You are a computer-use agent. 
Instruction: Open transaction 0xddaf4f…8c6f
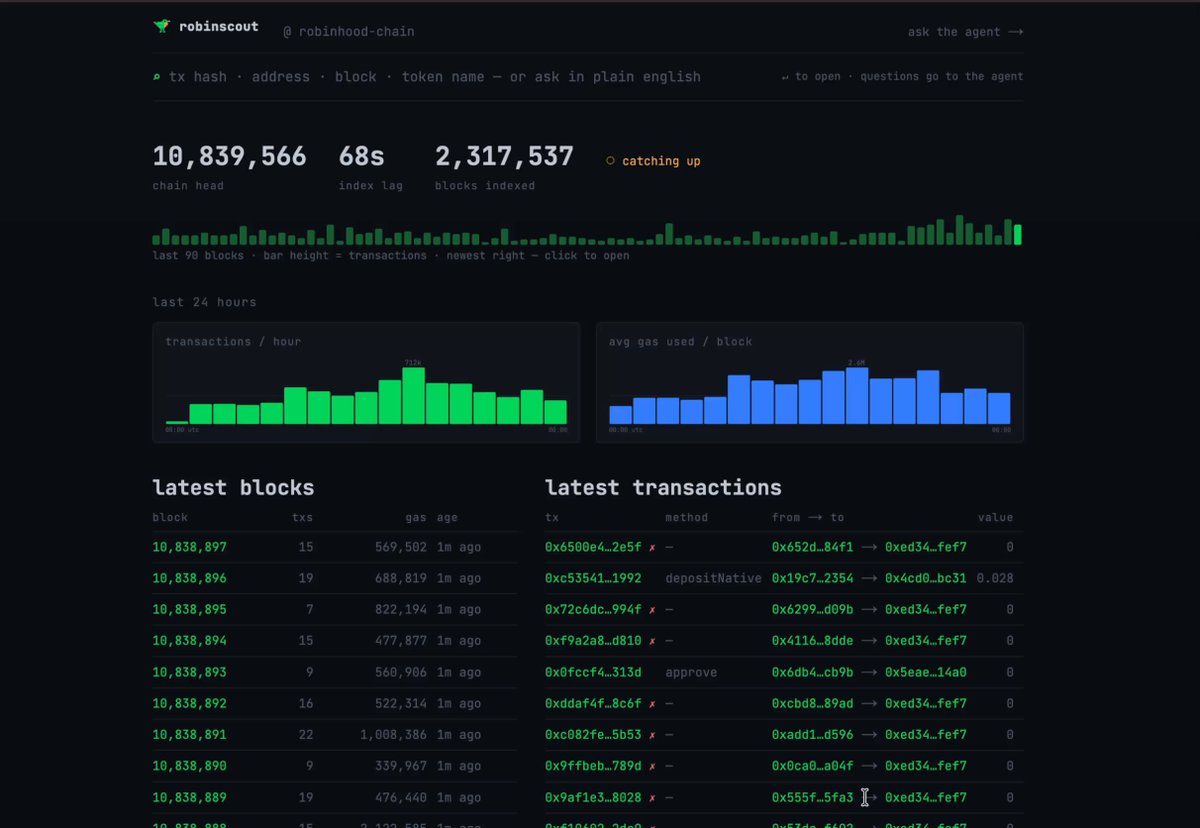[593, 703]
